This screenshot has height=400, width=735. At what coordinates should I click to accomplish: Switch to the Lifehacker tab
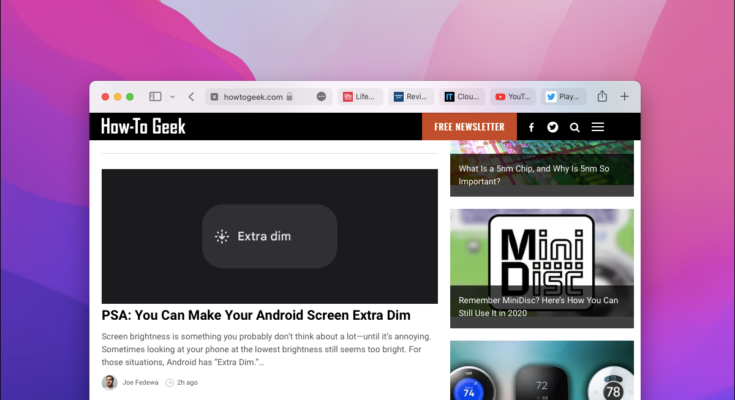pyautogui.click(x=360, y=97)
